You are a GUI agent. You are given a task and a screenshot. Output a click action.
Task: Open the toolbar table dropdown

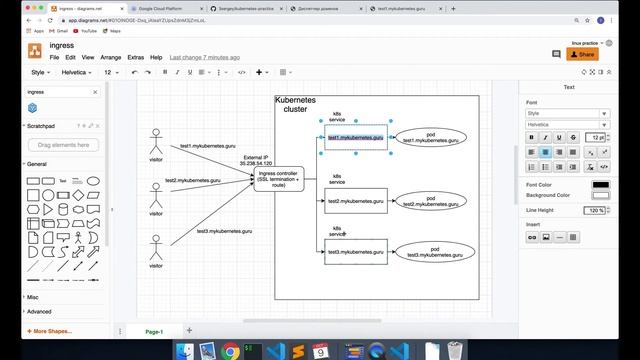(286, 72)
